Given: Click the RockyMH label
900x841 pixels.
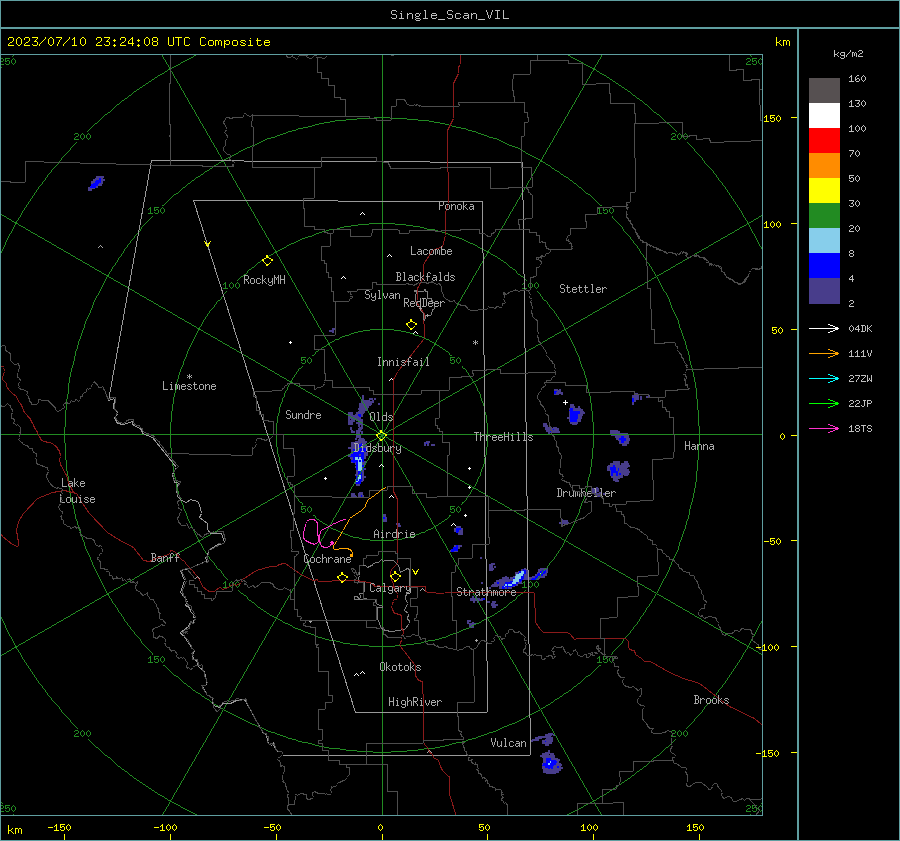Looking at the screenshot, I should [x=264, y=280].
